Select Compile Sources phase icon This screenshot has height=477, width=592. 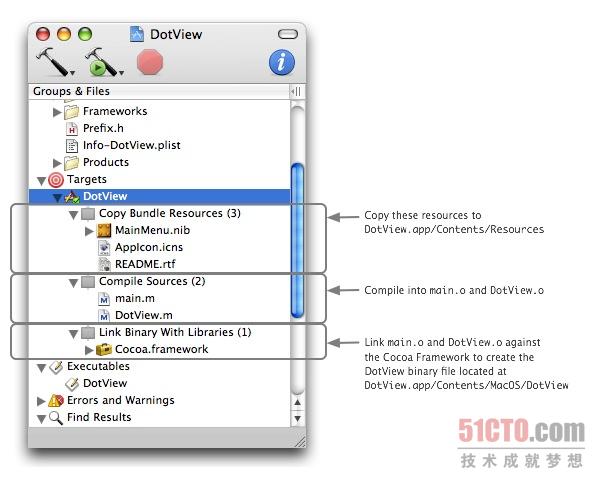point(88,282)
